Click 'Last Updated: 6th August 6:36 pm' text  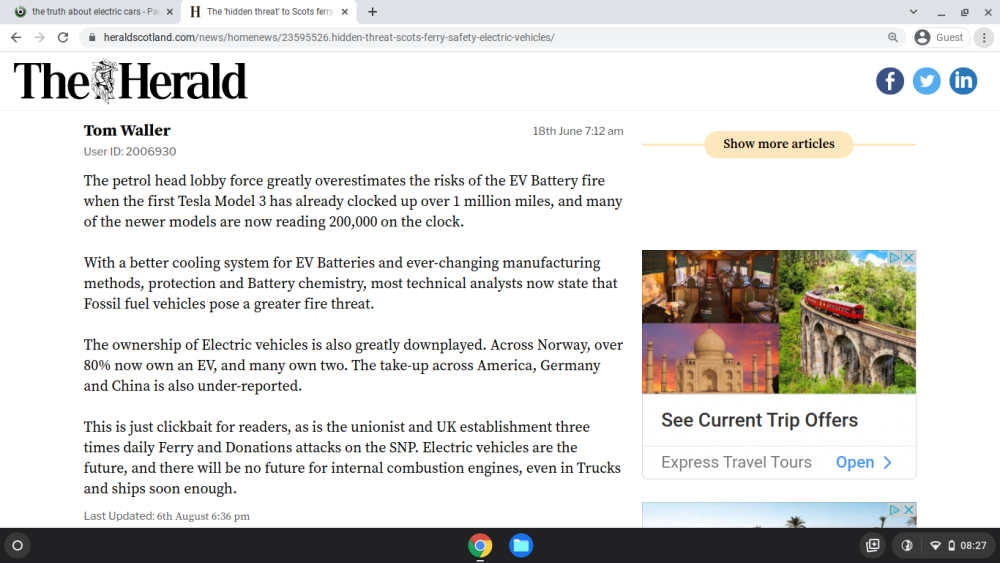pos(166,516)
